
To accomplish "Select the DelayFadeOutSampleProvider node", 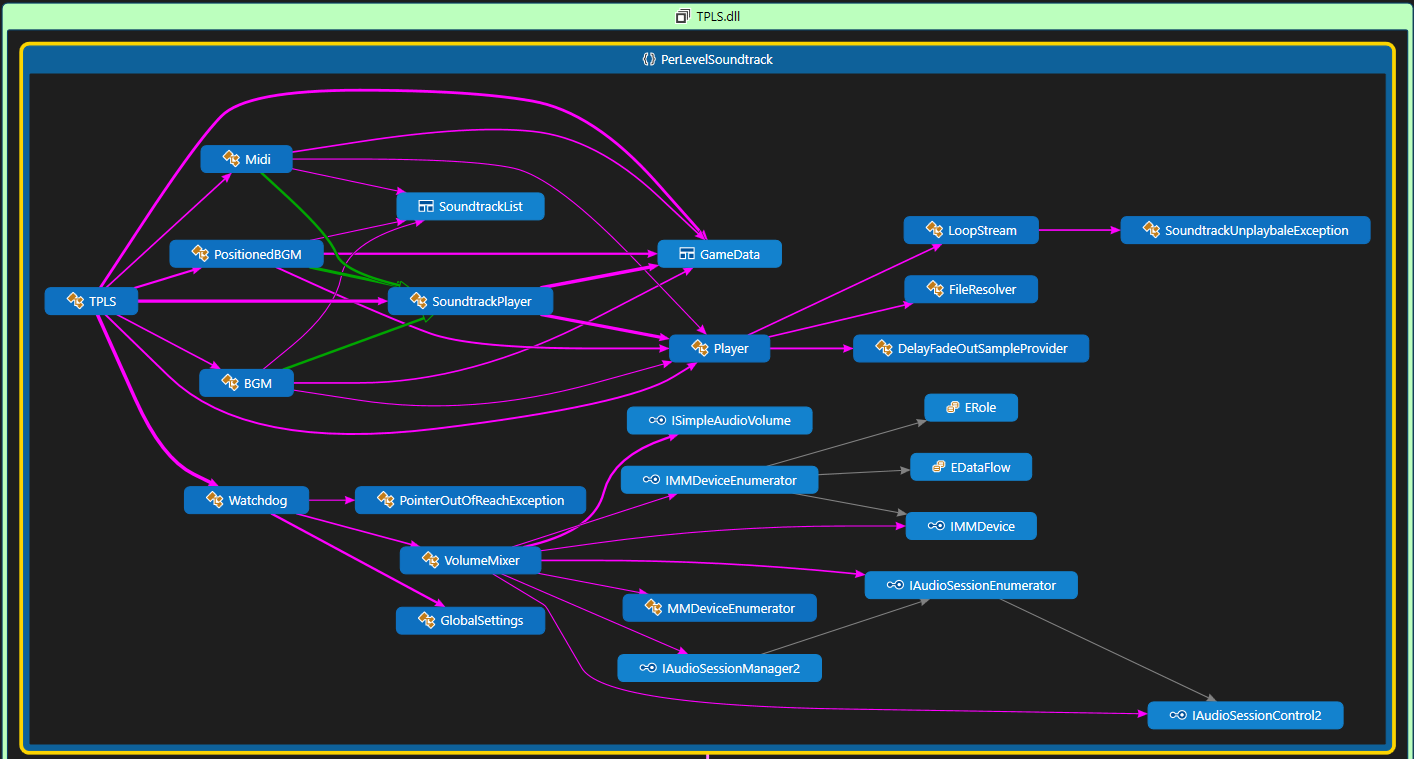I will [x=971, y=348].
